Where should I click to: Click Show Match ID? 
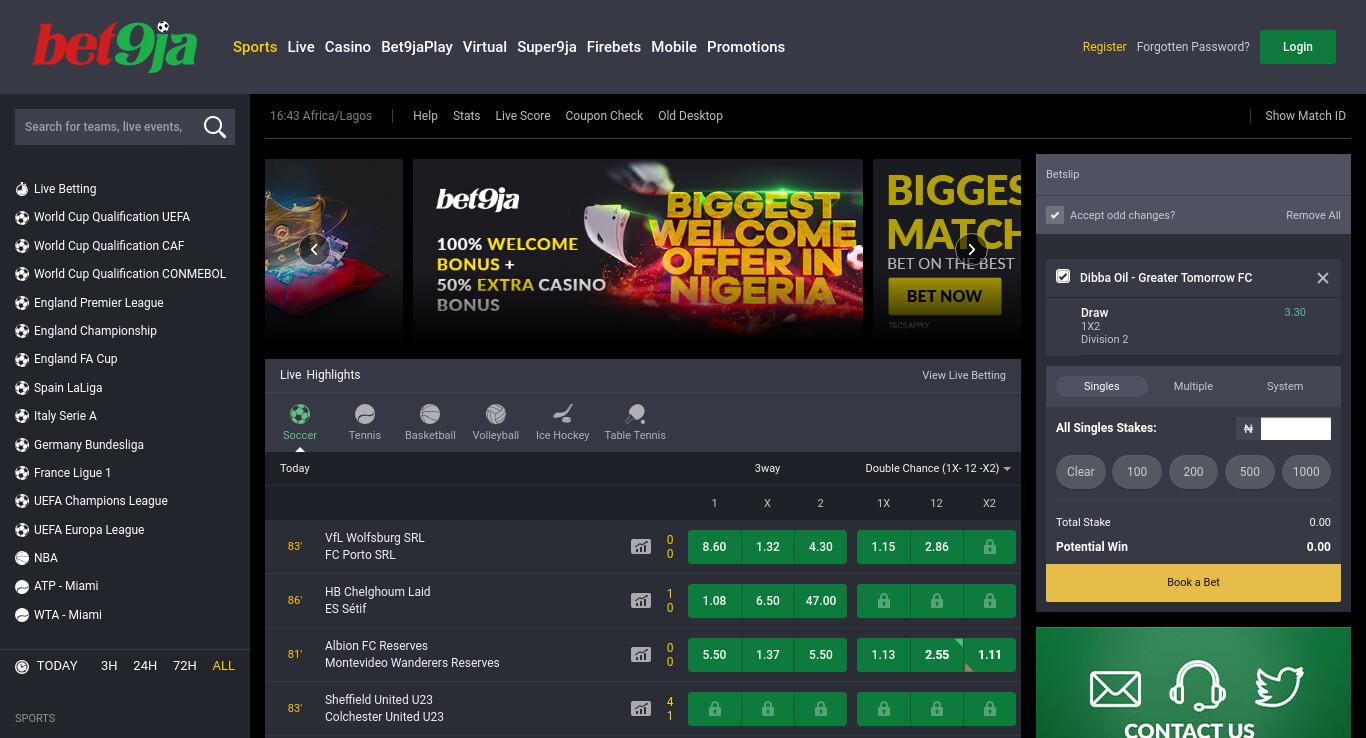click(x=1305, y=116)
